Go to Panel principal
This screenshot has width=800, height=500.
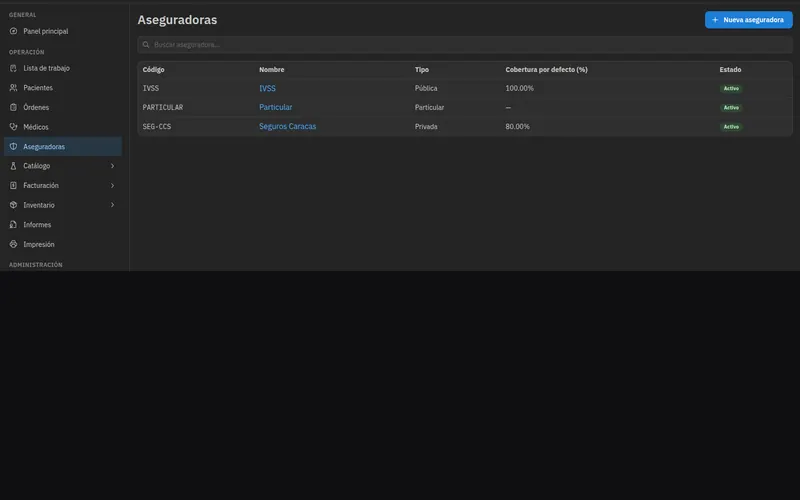pos(63,31)
